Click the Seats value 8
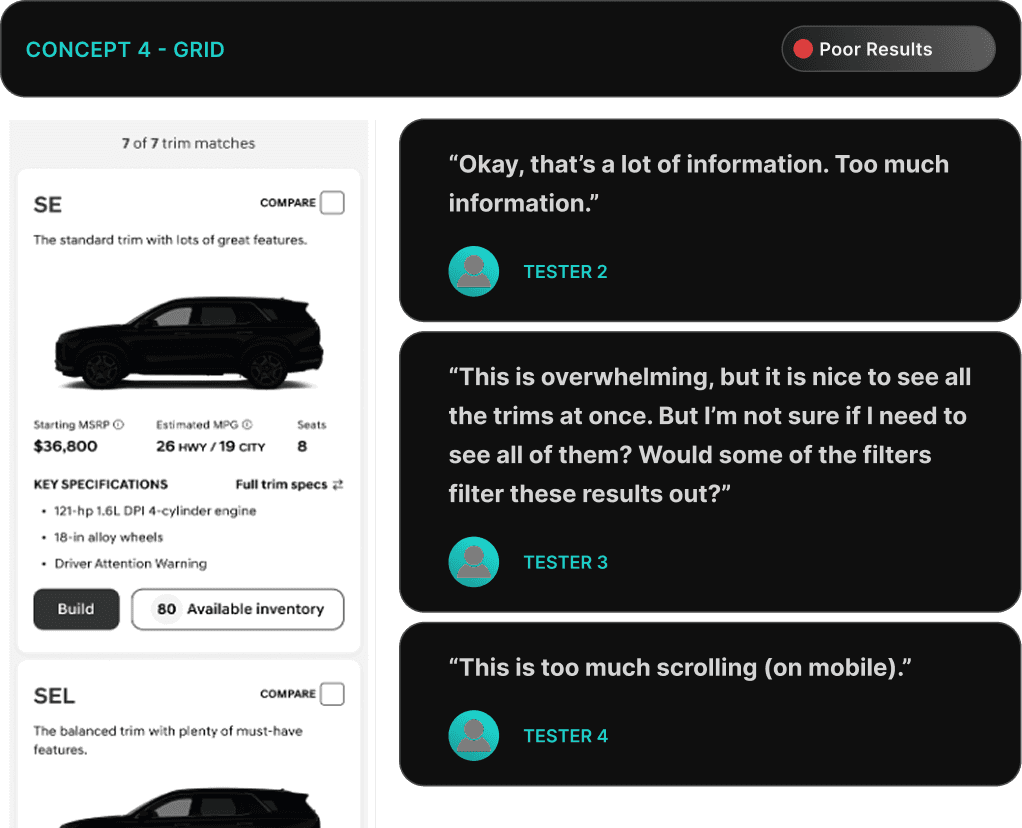This screenshot has width=1022, height=828. (x=302, y=447)
